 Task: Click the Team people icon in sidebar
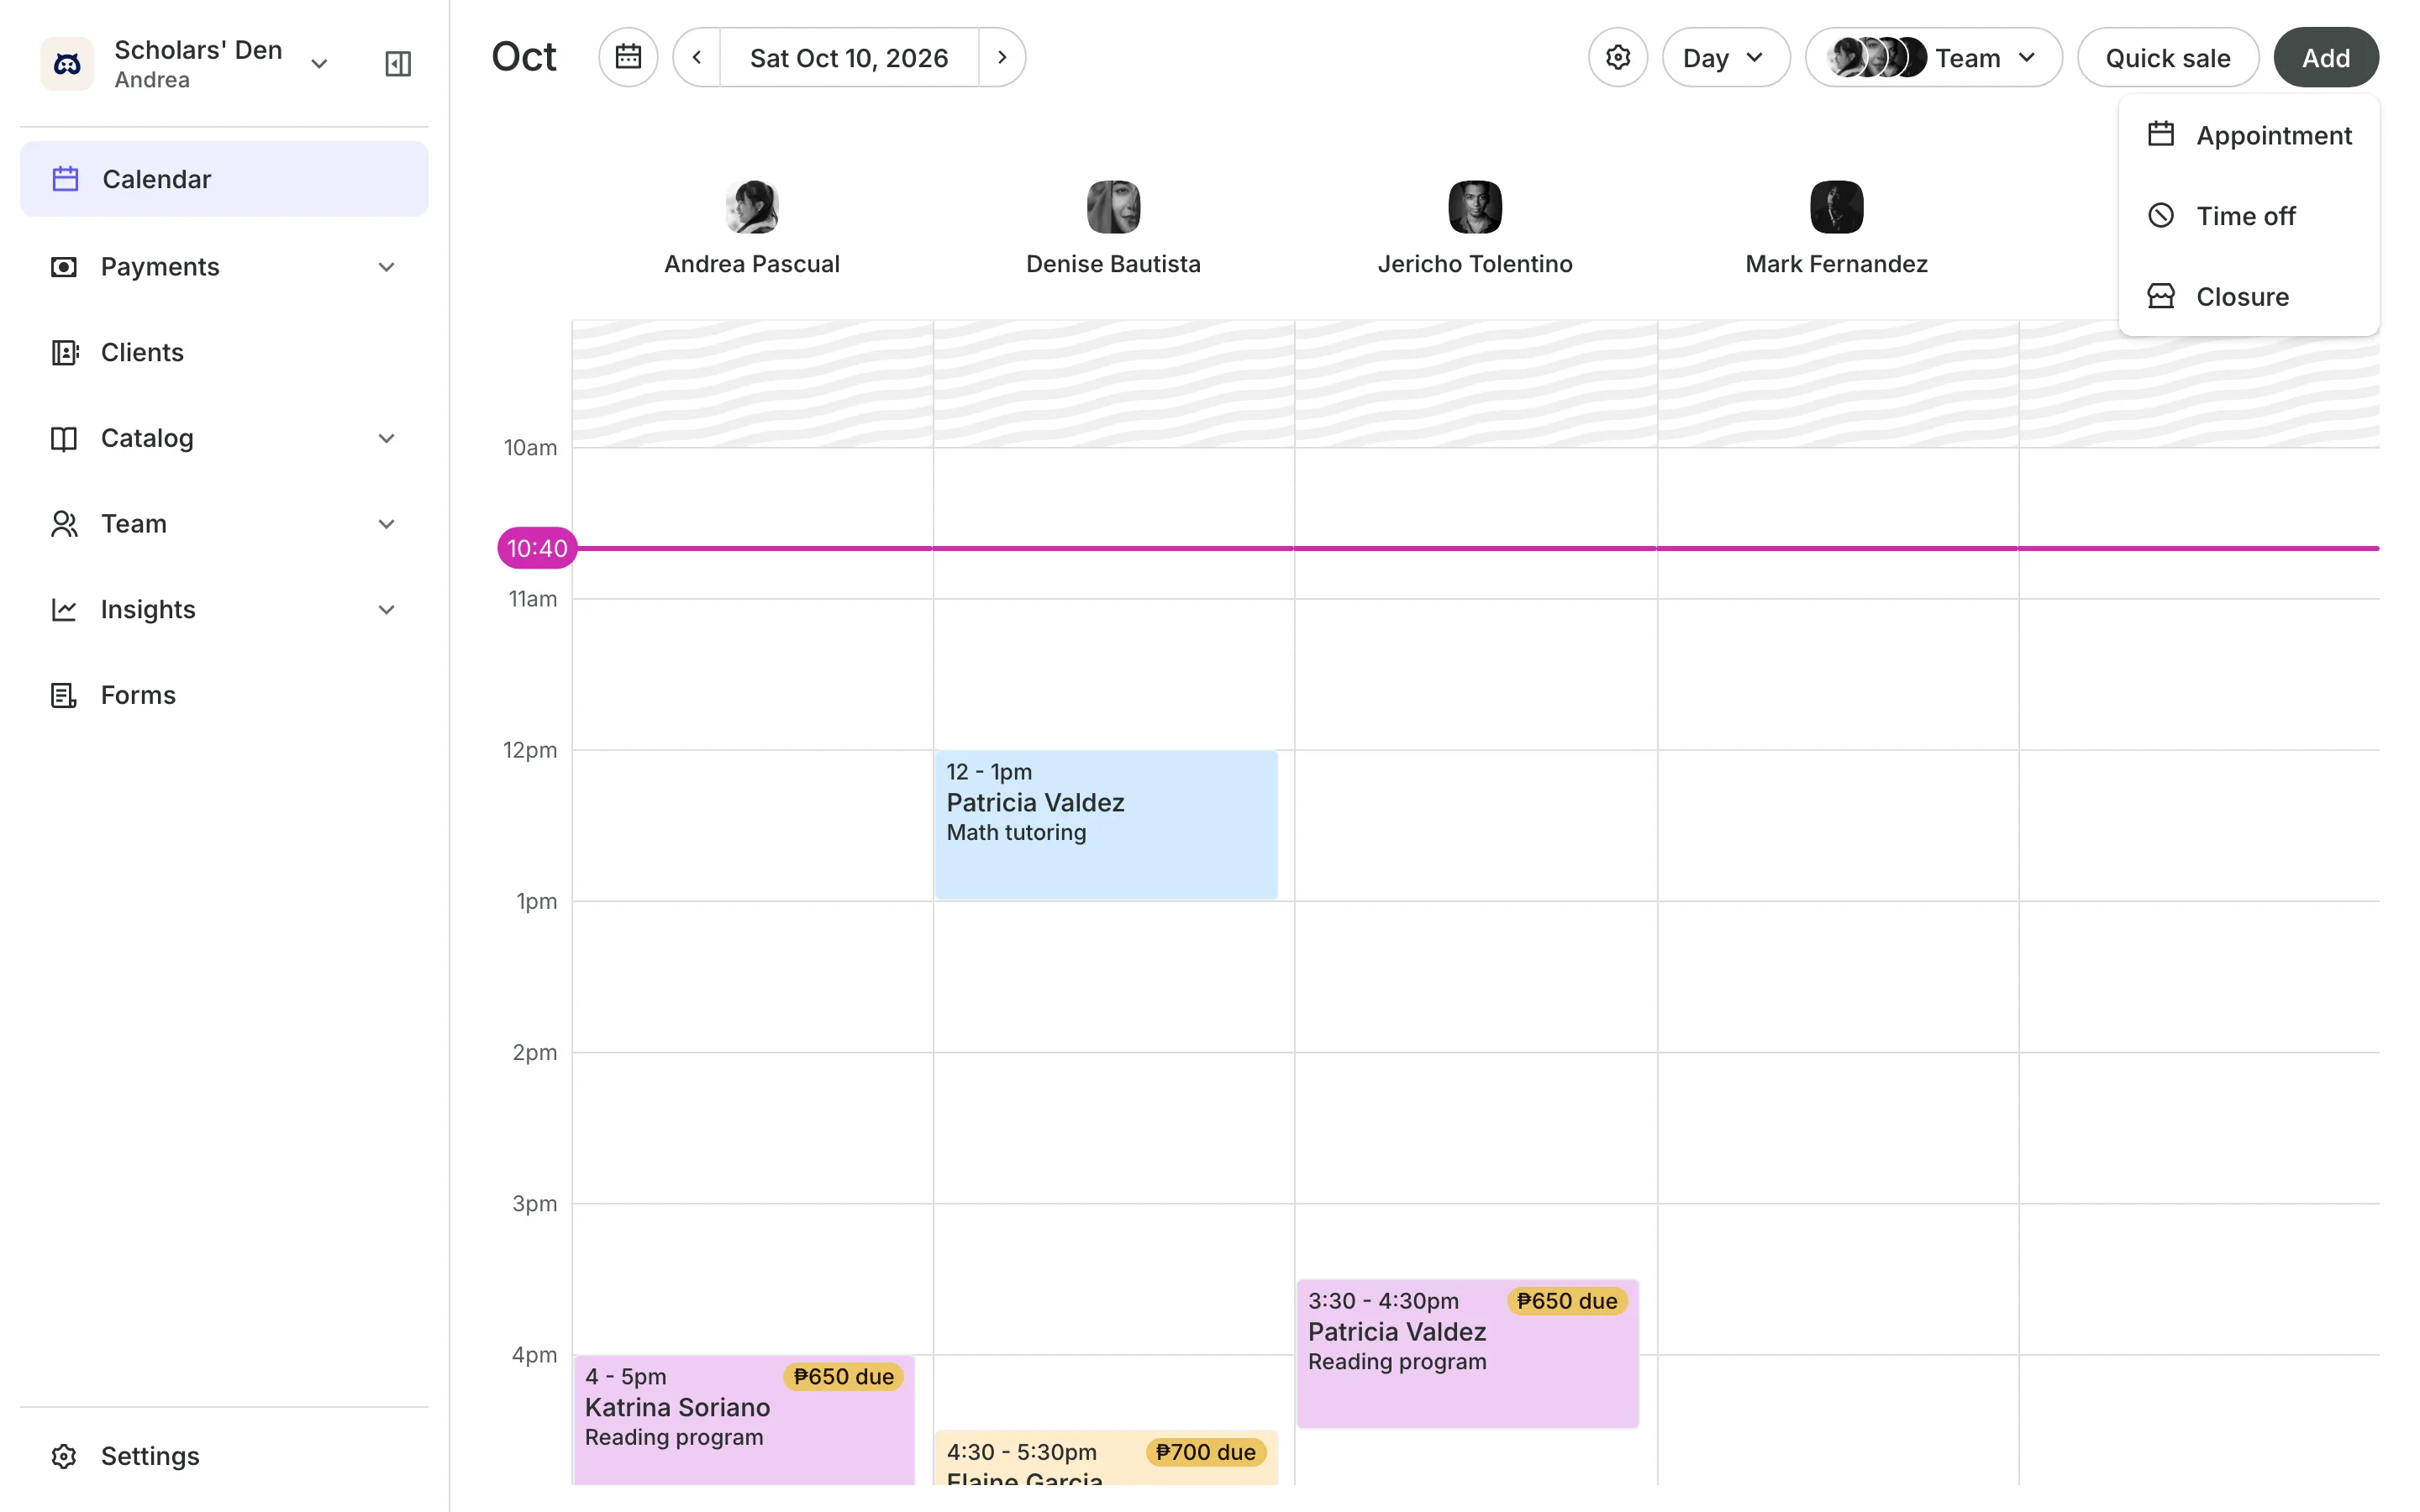click(x=64, y=524)
